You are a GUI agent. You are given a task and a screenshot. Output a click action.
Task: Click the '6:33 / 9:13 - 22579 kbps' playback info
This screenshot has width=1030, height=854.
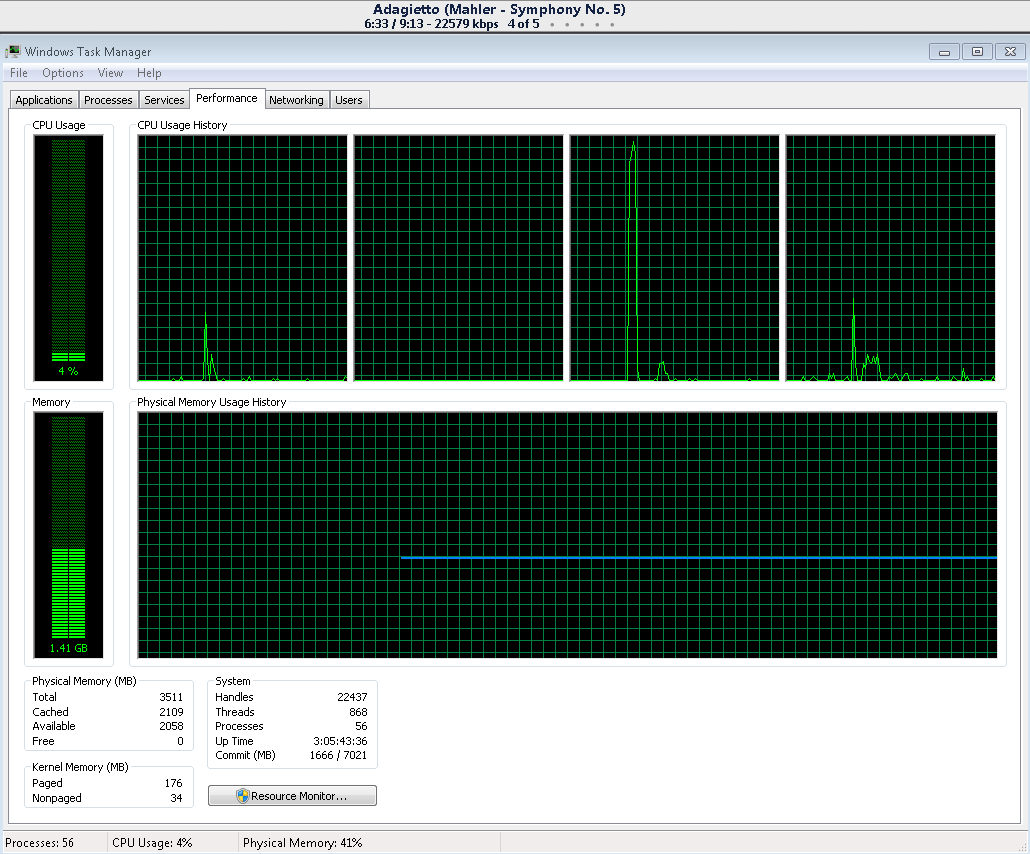[x=432, y=24]
